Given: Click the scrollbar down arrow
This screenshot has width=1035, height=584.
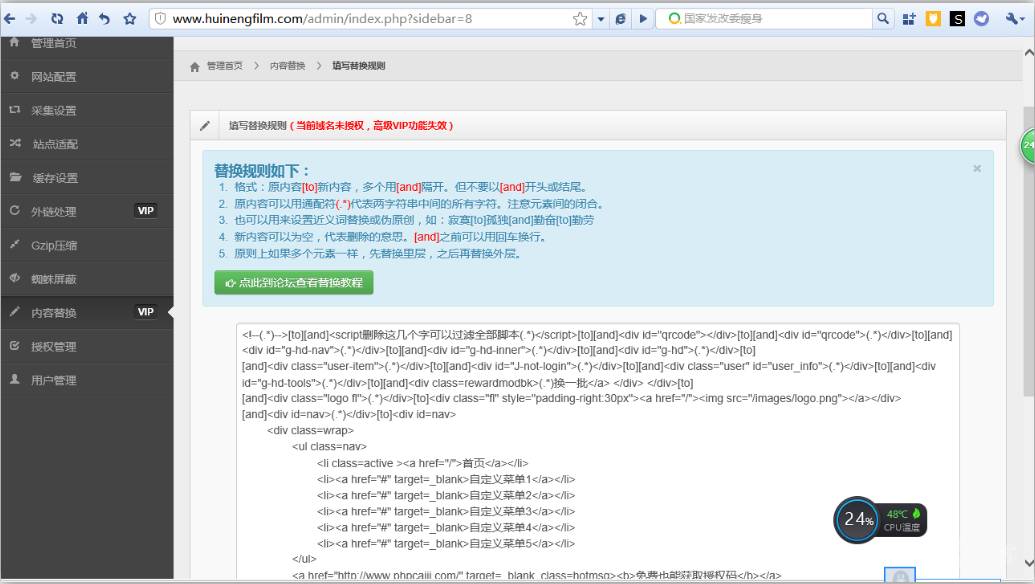Looking at the screenshot, I should click(x=1028, y=563).
